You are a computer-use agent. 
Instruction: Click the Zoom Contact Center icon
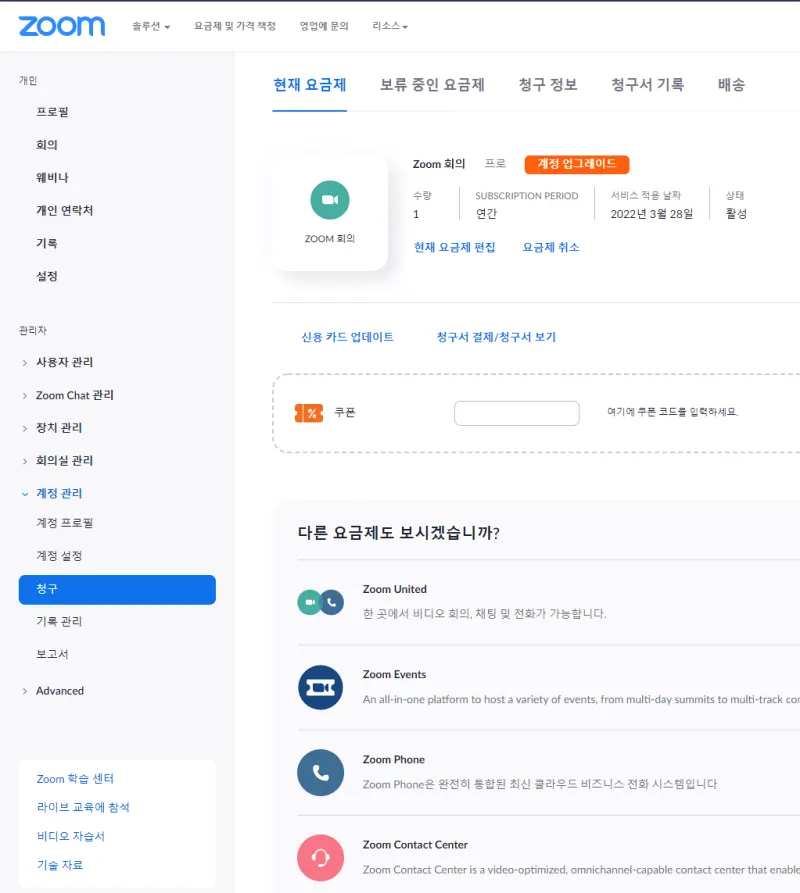pos(320,858)
